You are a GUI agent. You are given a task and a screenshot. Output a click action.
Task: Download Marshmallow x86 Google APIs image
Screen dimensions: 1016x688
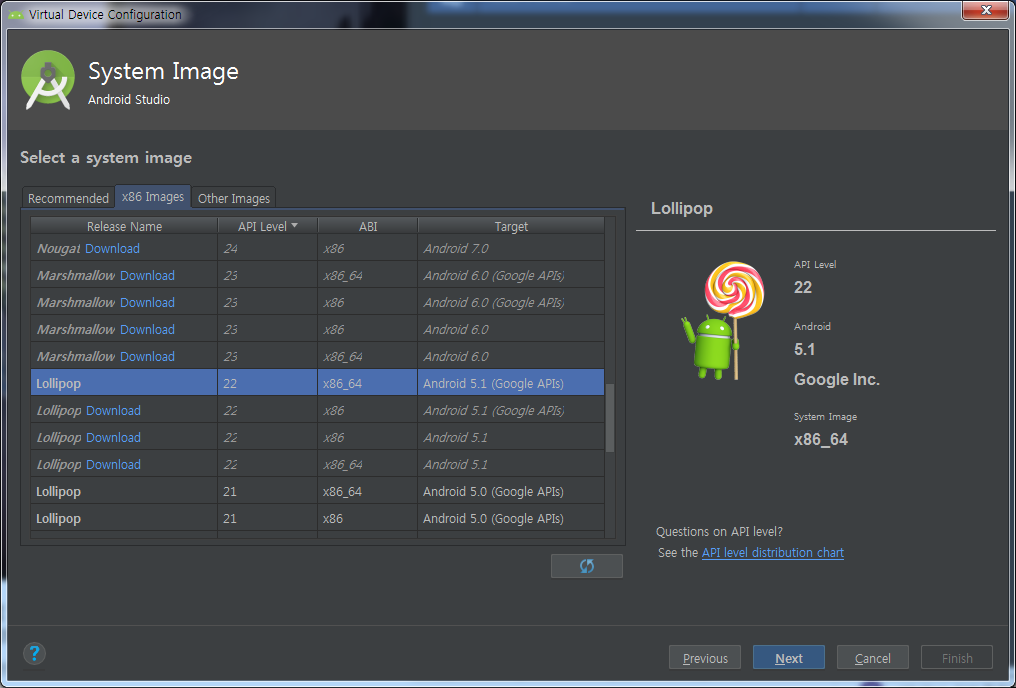147,303
